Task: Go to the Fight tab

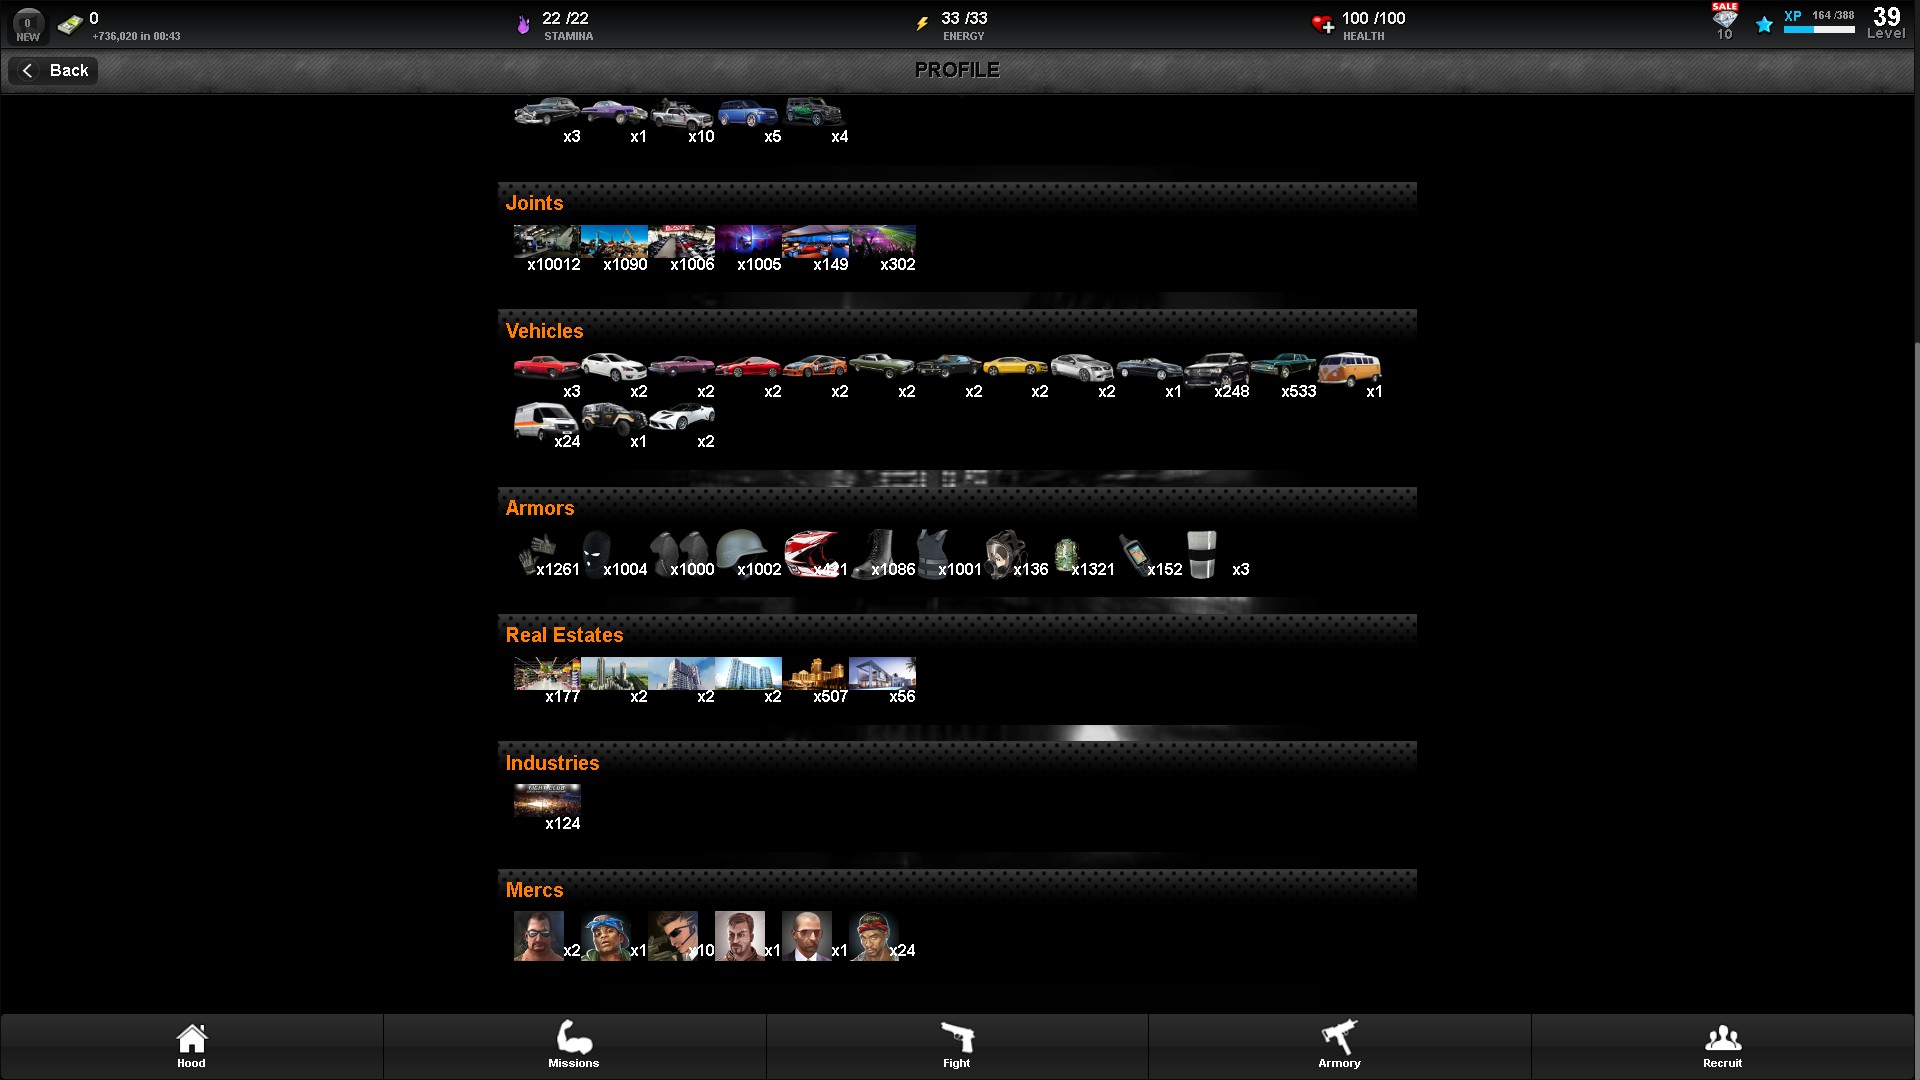Action: 957,1046
